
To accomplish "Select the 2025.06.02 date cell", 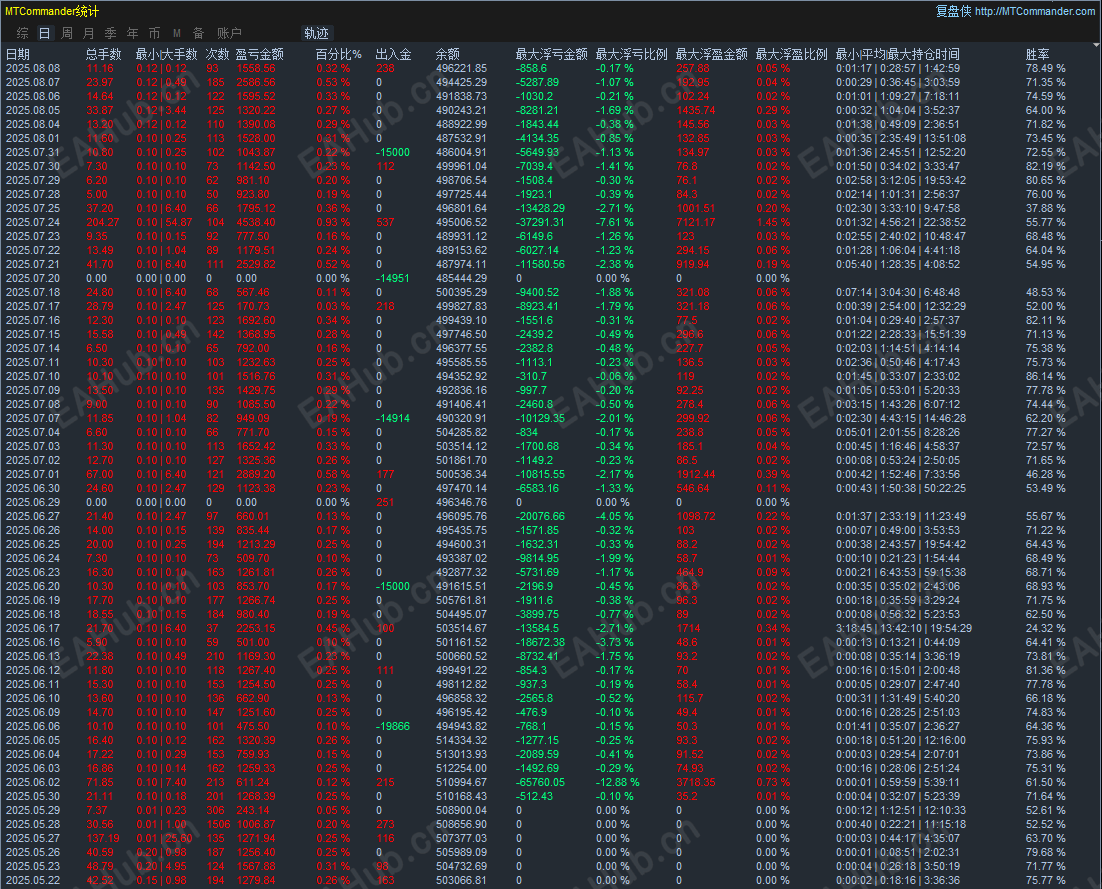I will tap(33, 782).
